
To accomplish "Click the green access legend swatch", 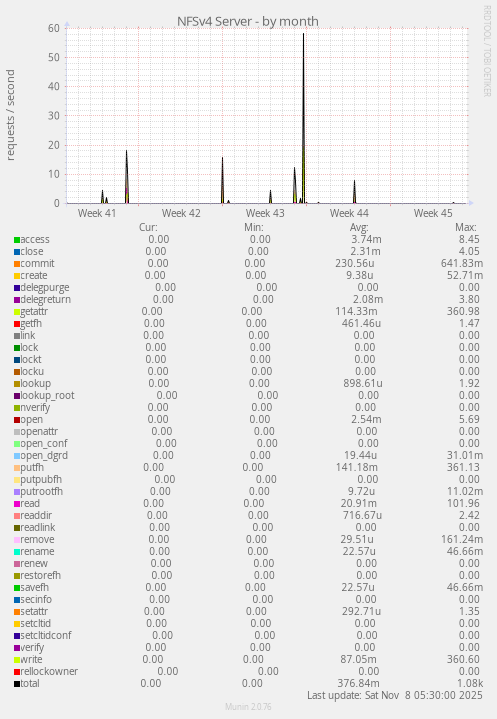I will click(17, 240).
